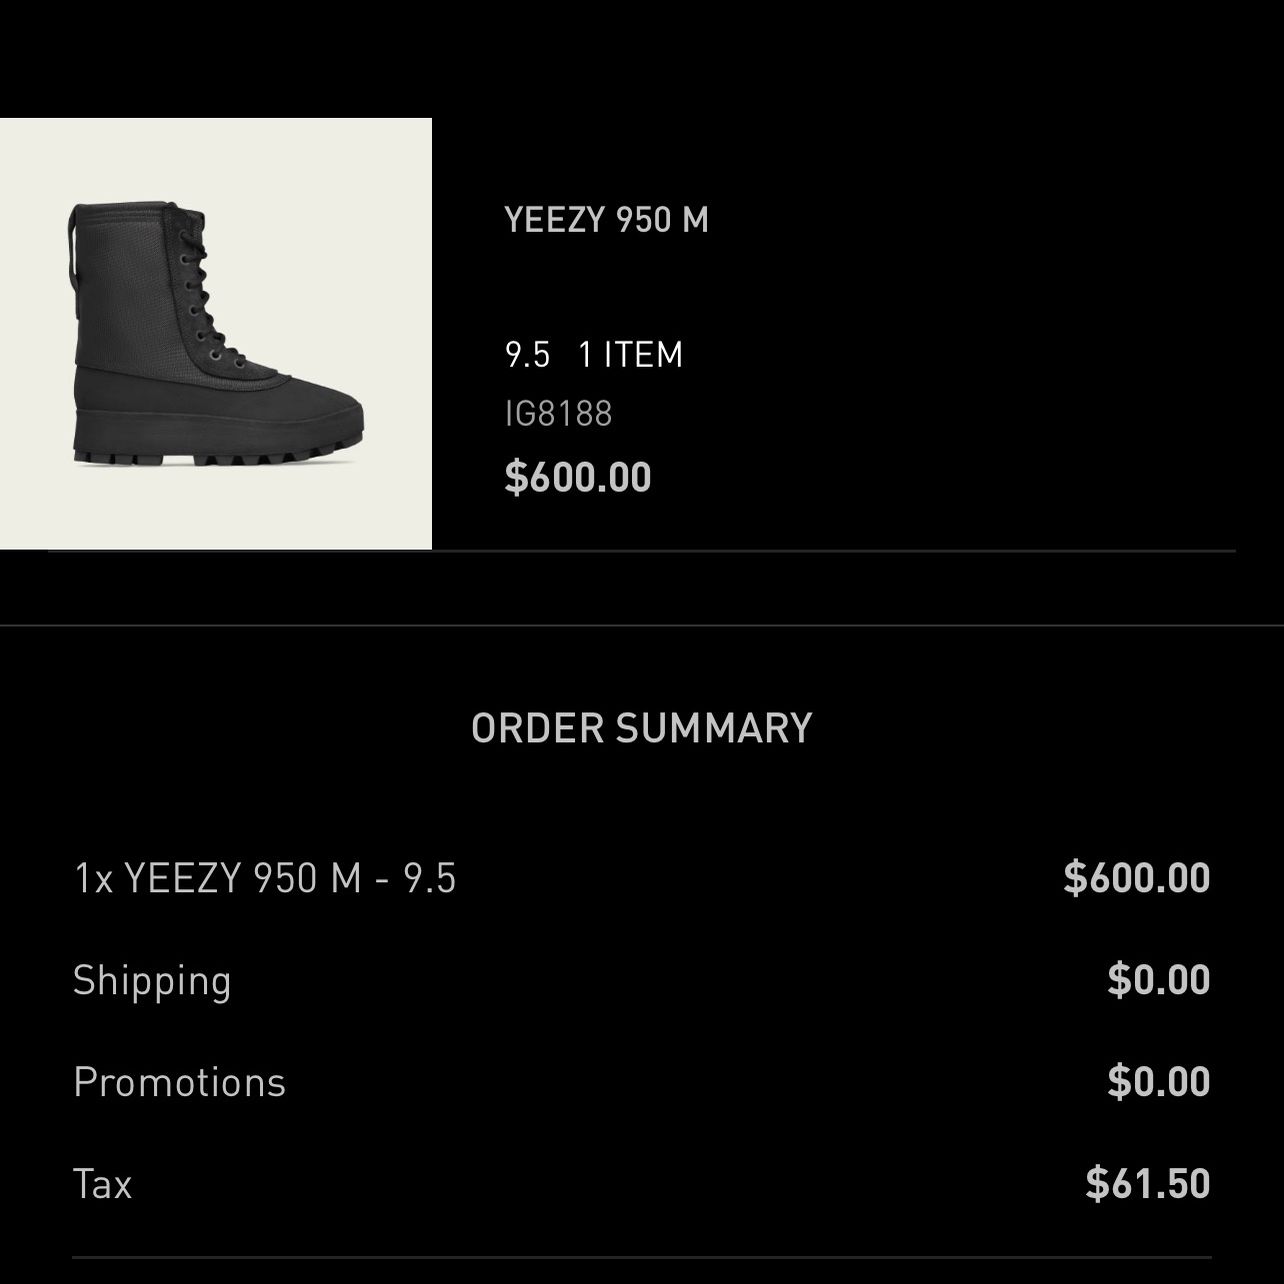Click the boot laces in product photo
The image size is (1284, 1284).
208,288
